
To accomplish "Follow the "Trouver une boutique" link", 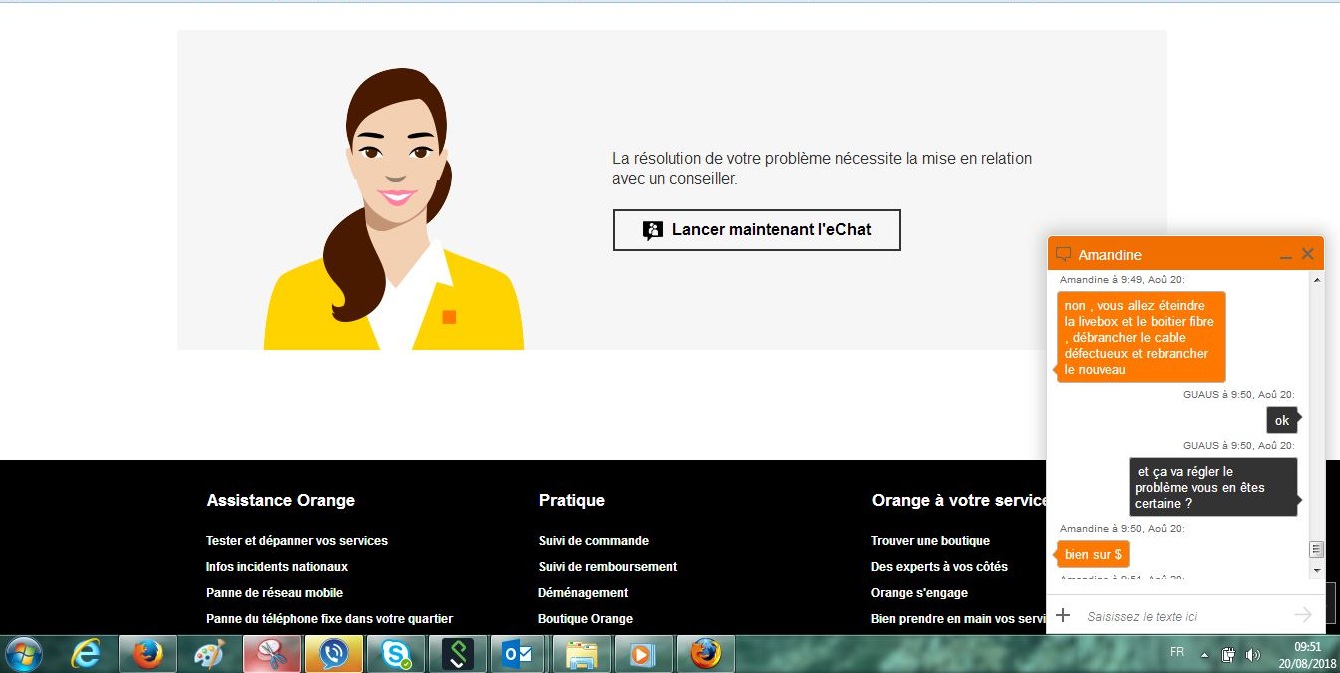I will 930,541.
